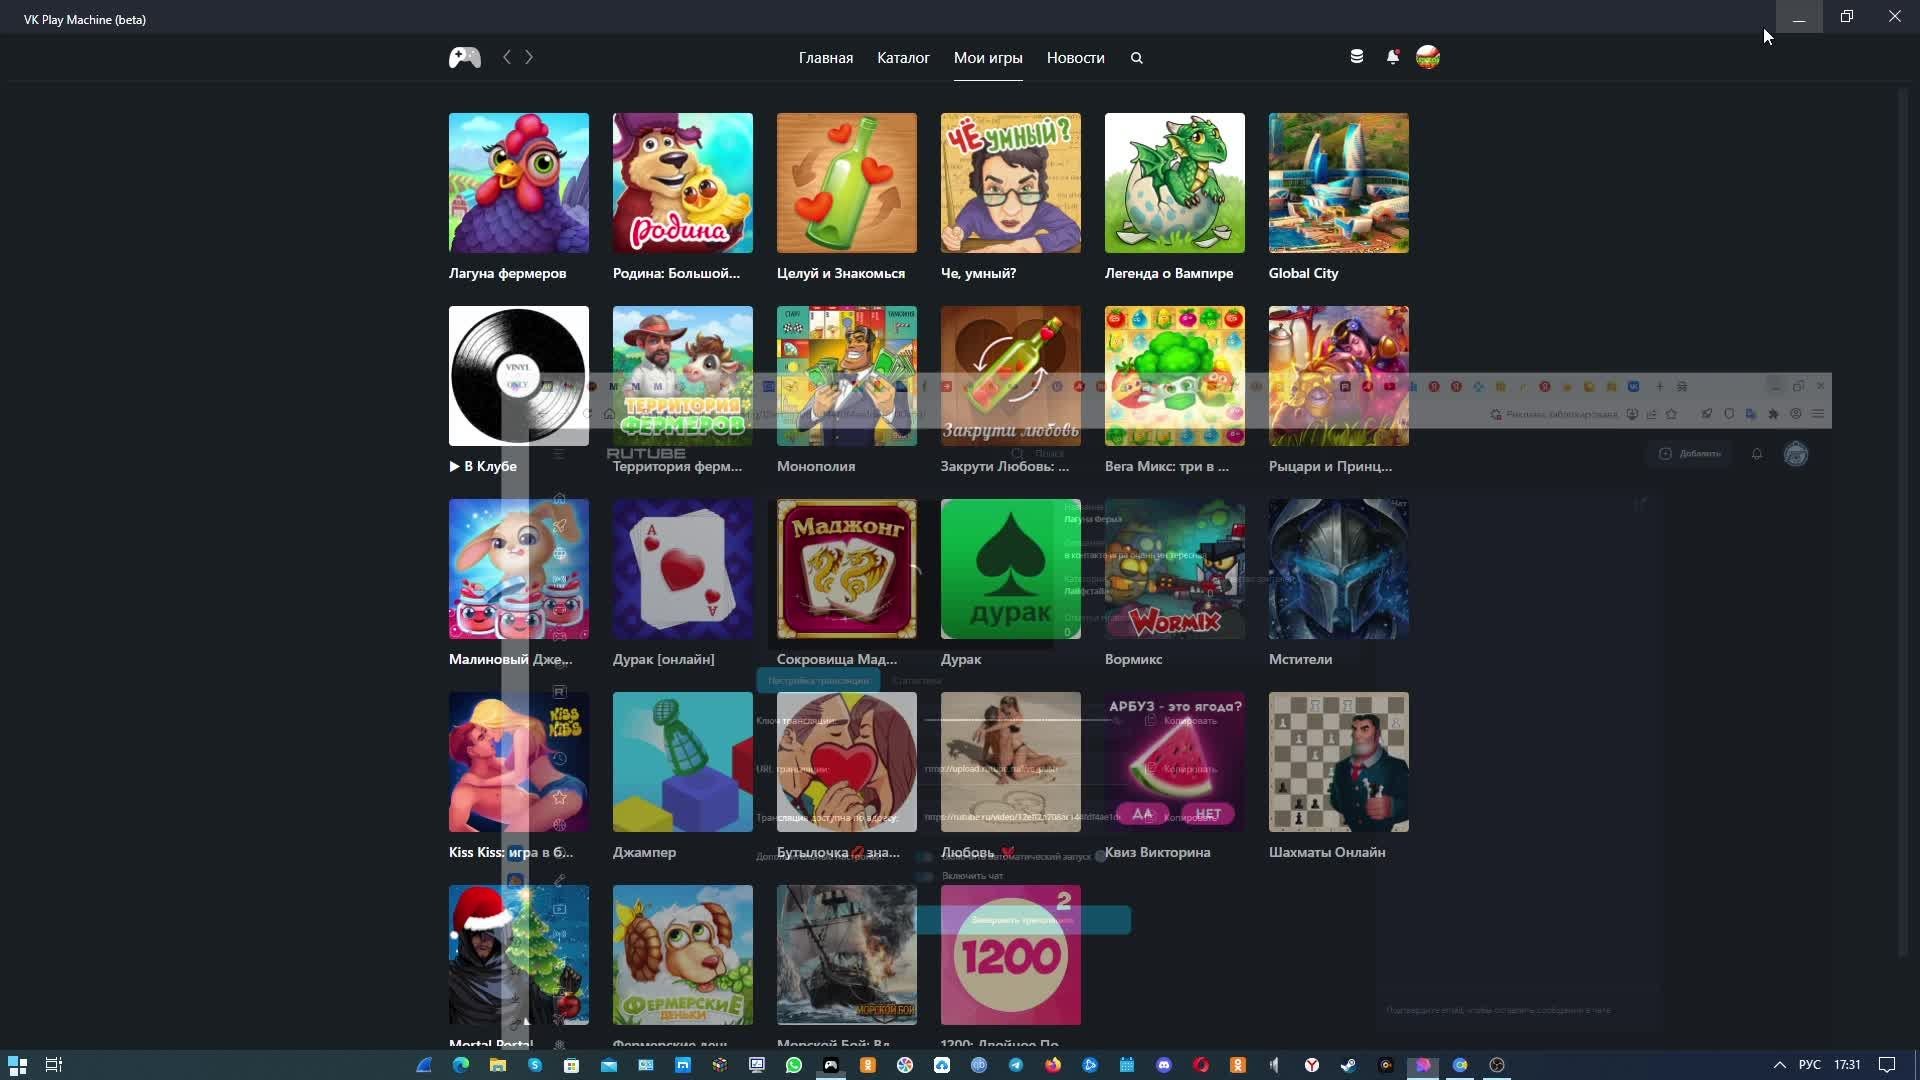Open the Каталог tab
This screenshot has width=1920, height=1080.
(x=903, y=58)
